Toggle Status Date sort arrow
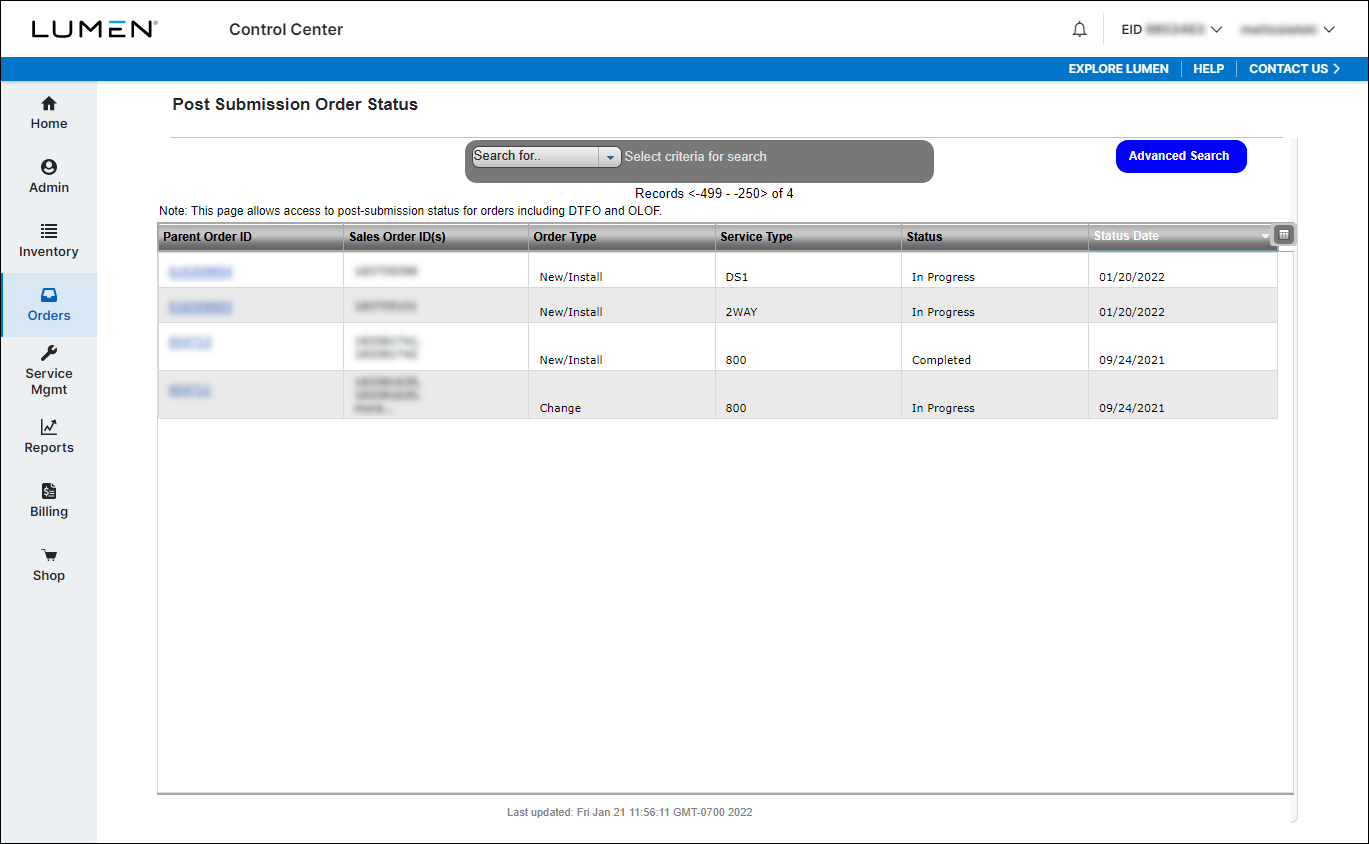Screen dimensions: 1369x844 coord(1265,237)
